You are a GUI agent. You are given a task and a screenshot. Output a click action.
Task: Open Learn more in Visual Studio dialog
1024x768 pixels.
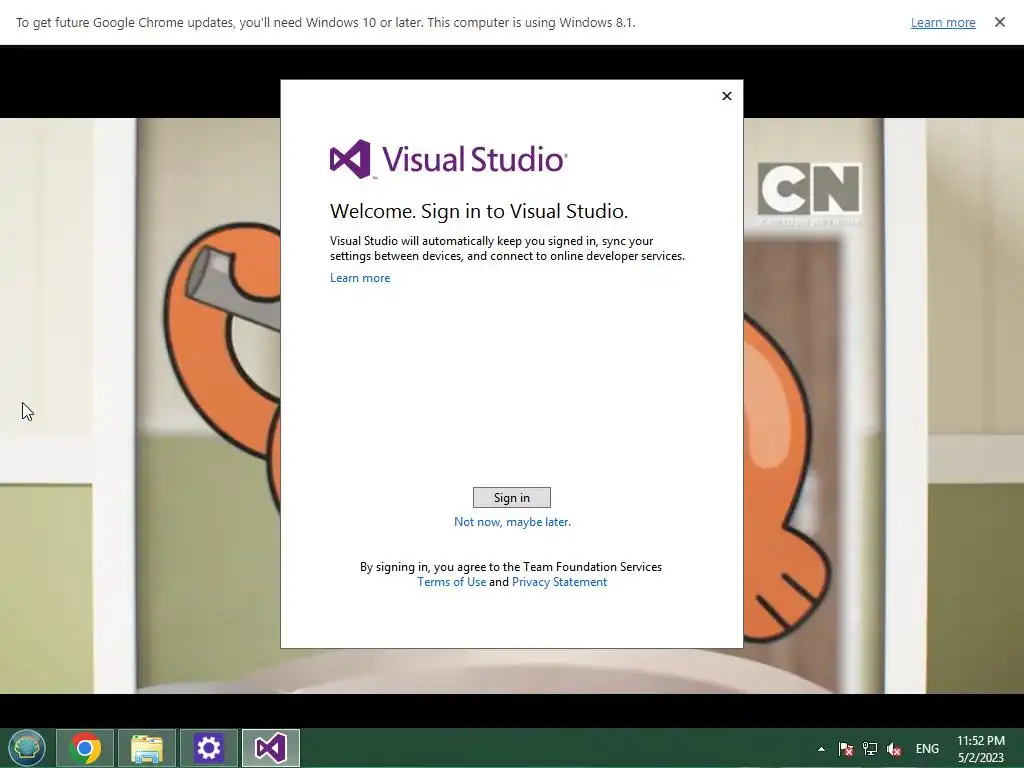(360, 278)
